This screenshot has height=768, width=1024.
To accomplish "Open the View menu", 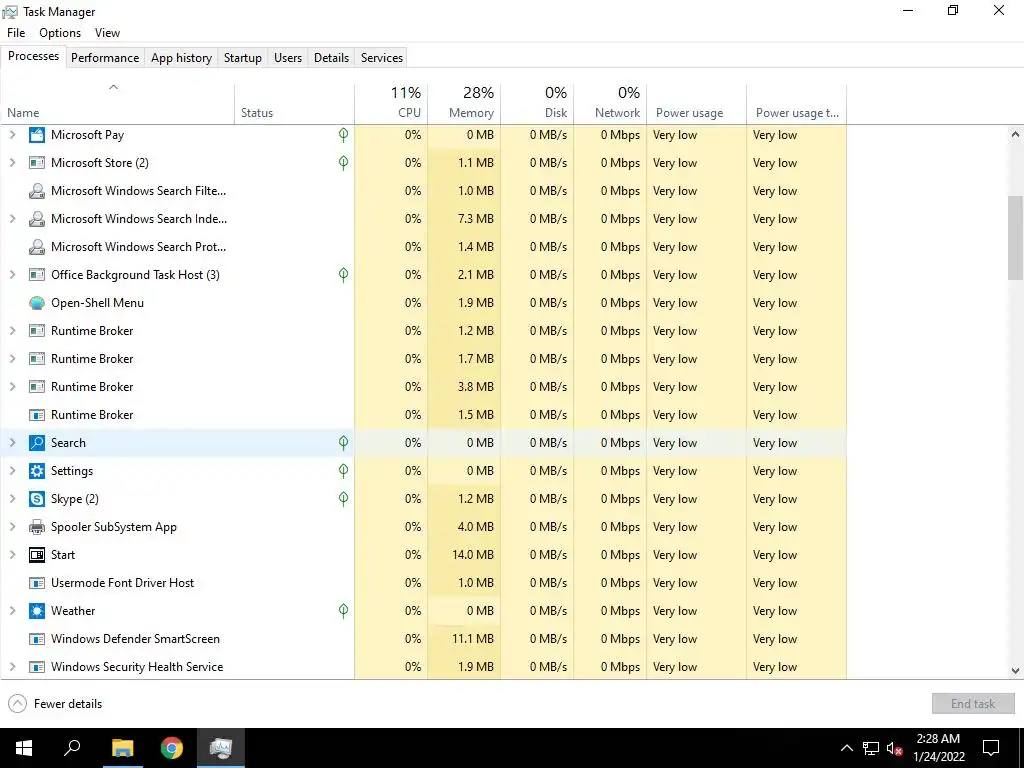I will [x=107, y=33].
